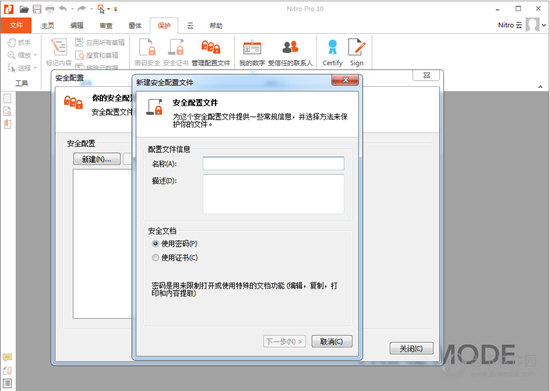The height and width of the screenshot is (391, 550).
Task: Open the orange attachments icon in the left sidebar
Action: [7, 124]
